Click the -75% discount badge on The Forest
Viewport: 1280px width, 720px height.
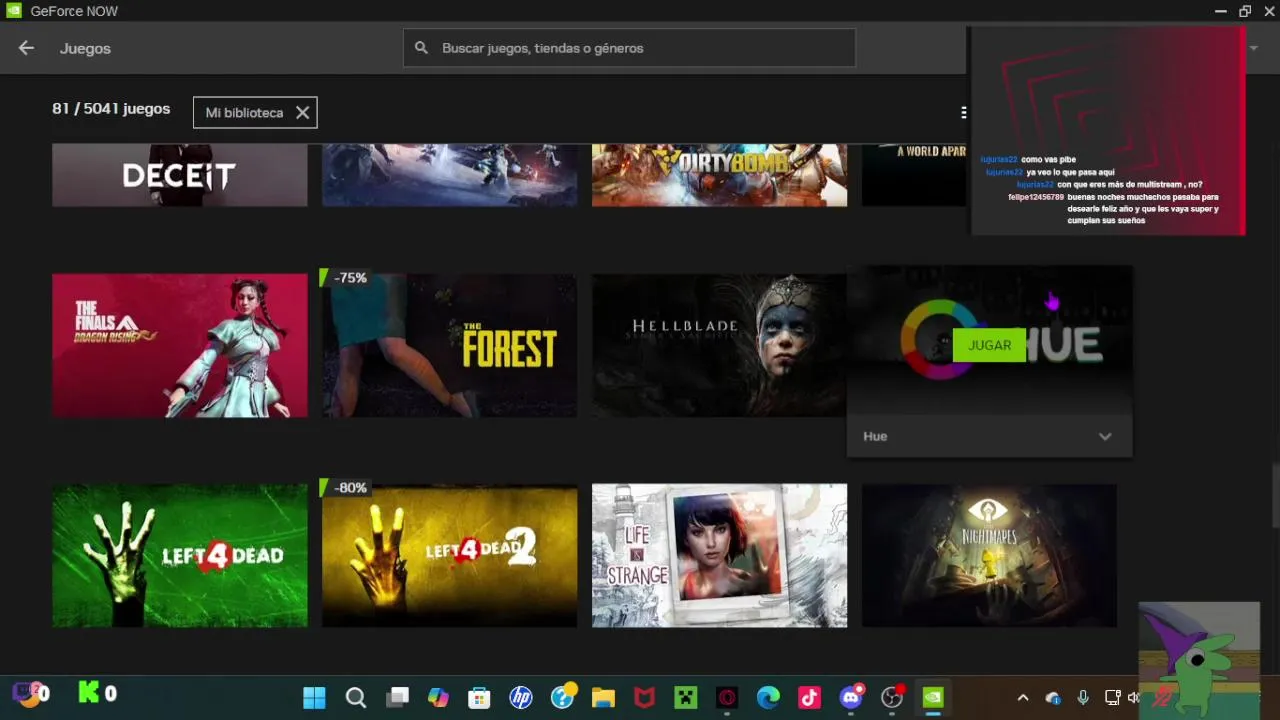pyautogui.click(x=345, y=278)
